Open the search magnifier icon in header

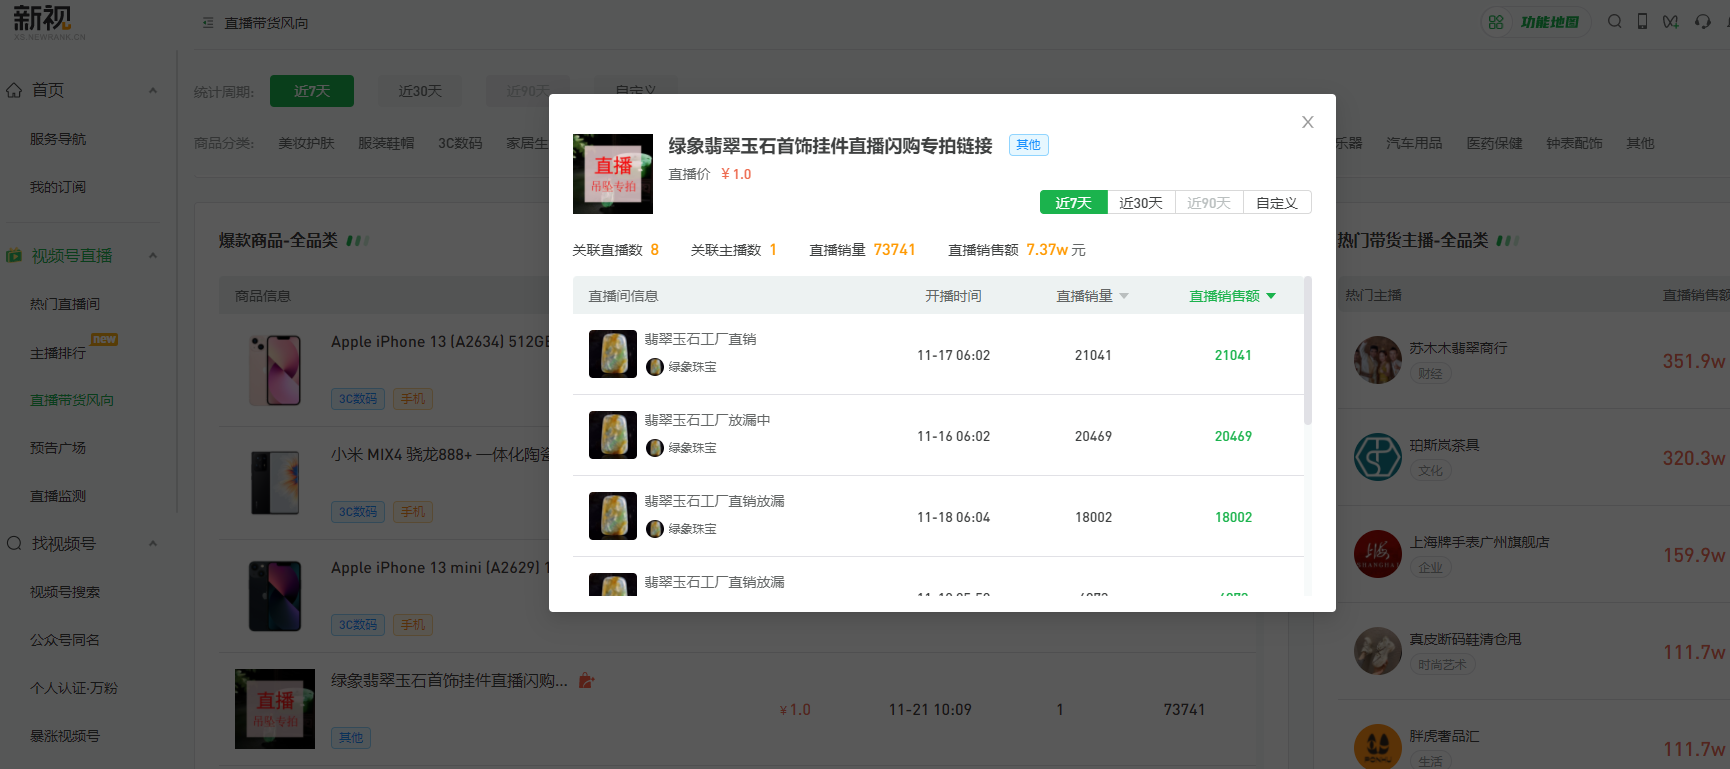tap(1614, 21)
